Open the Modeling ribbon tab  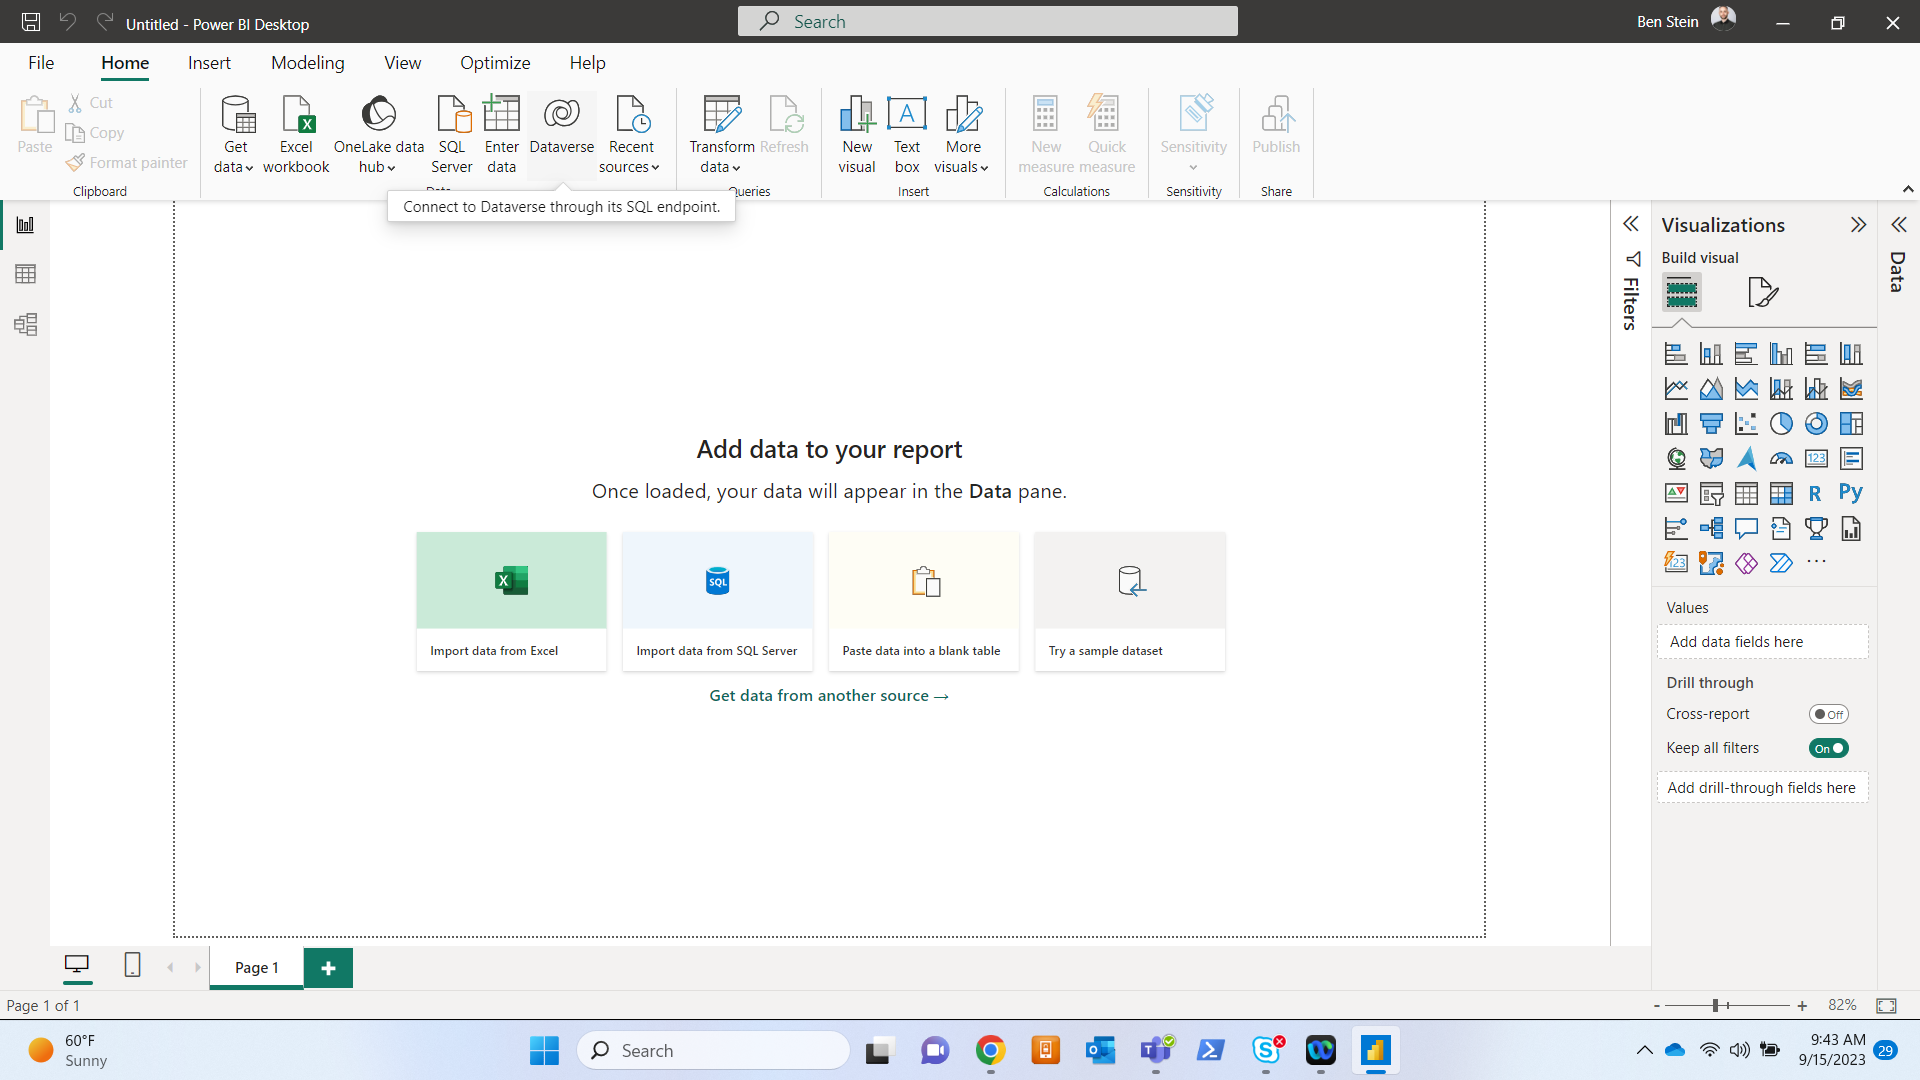click(308, 63)
